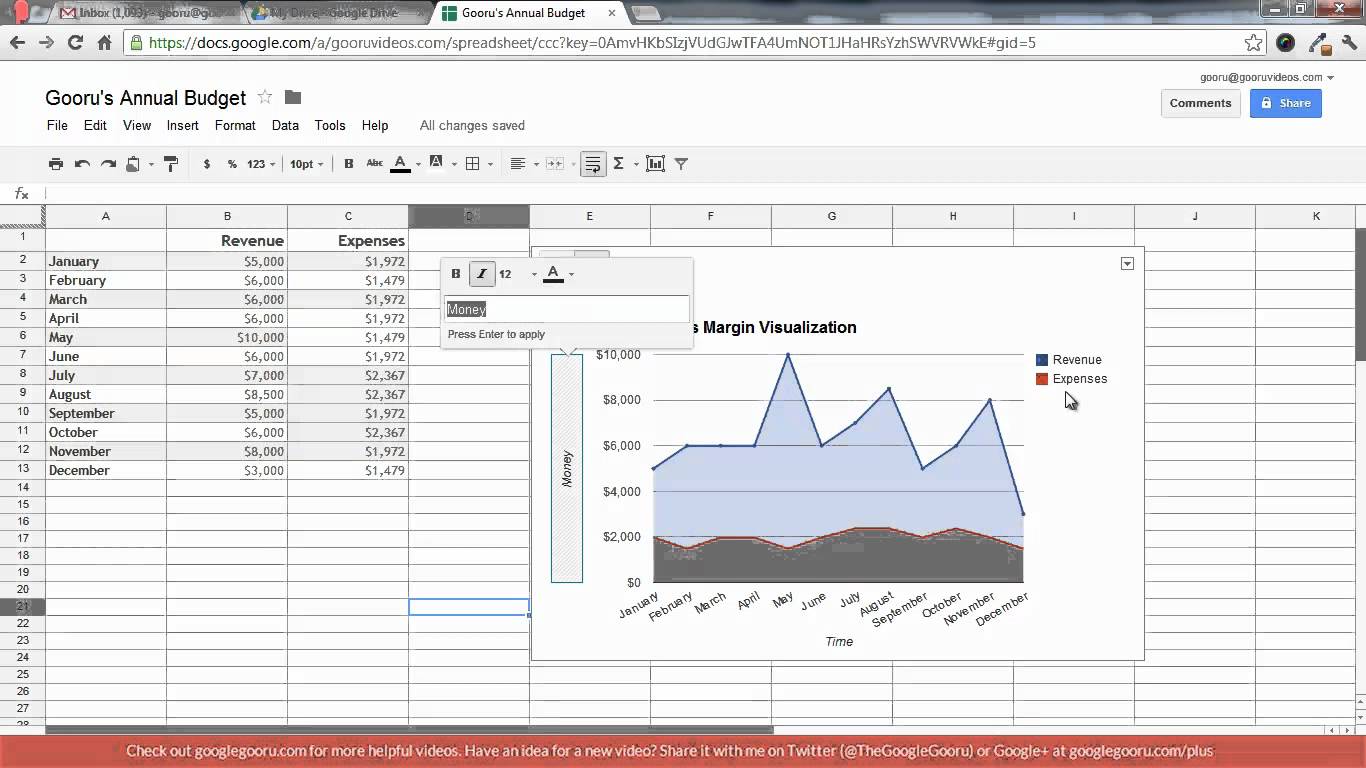This screenshot has width=1366, height=768.
Task: Open the View menu
Action: (137, 125)
